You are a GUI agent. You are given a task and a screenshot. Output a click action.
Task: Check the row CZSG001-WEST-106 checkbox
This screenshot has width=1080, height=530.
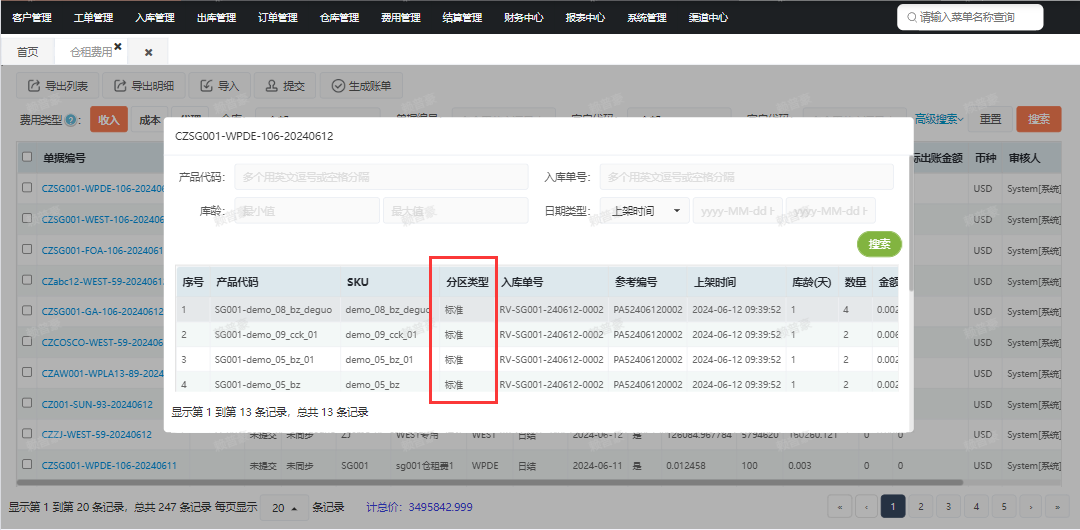coord(28,218)
